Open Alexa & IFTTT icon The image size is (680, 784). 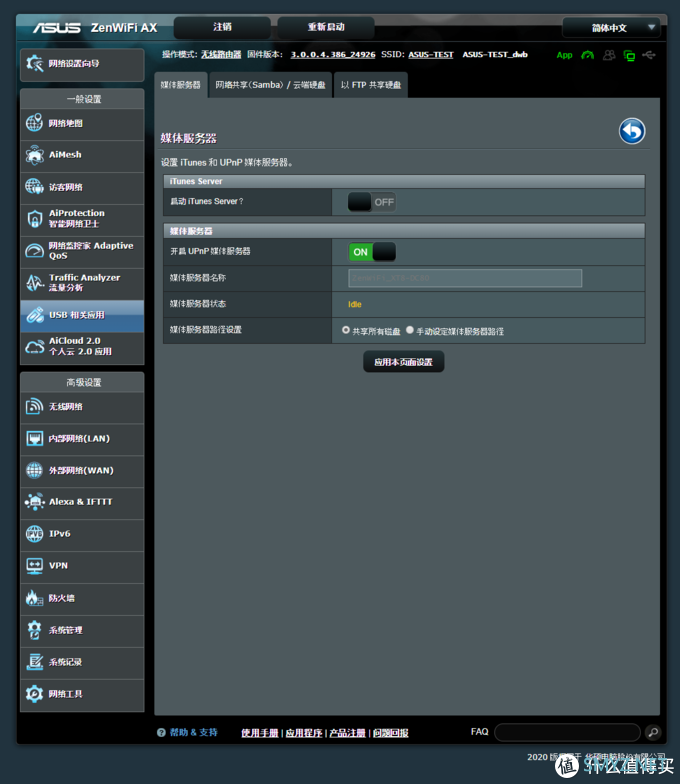pos(34,502)
